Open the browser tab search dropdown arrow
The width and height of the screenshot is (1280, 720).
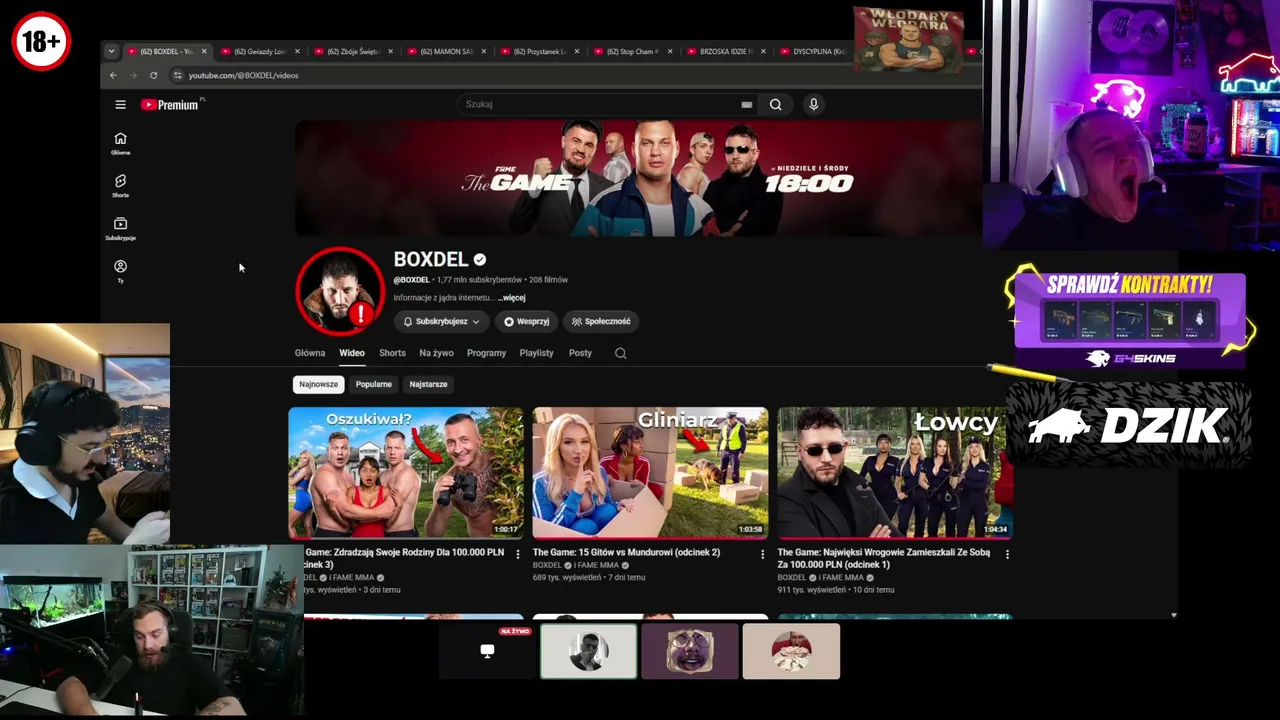(x=111, y=51)
